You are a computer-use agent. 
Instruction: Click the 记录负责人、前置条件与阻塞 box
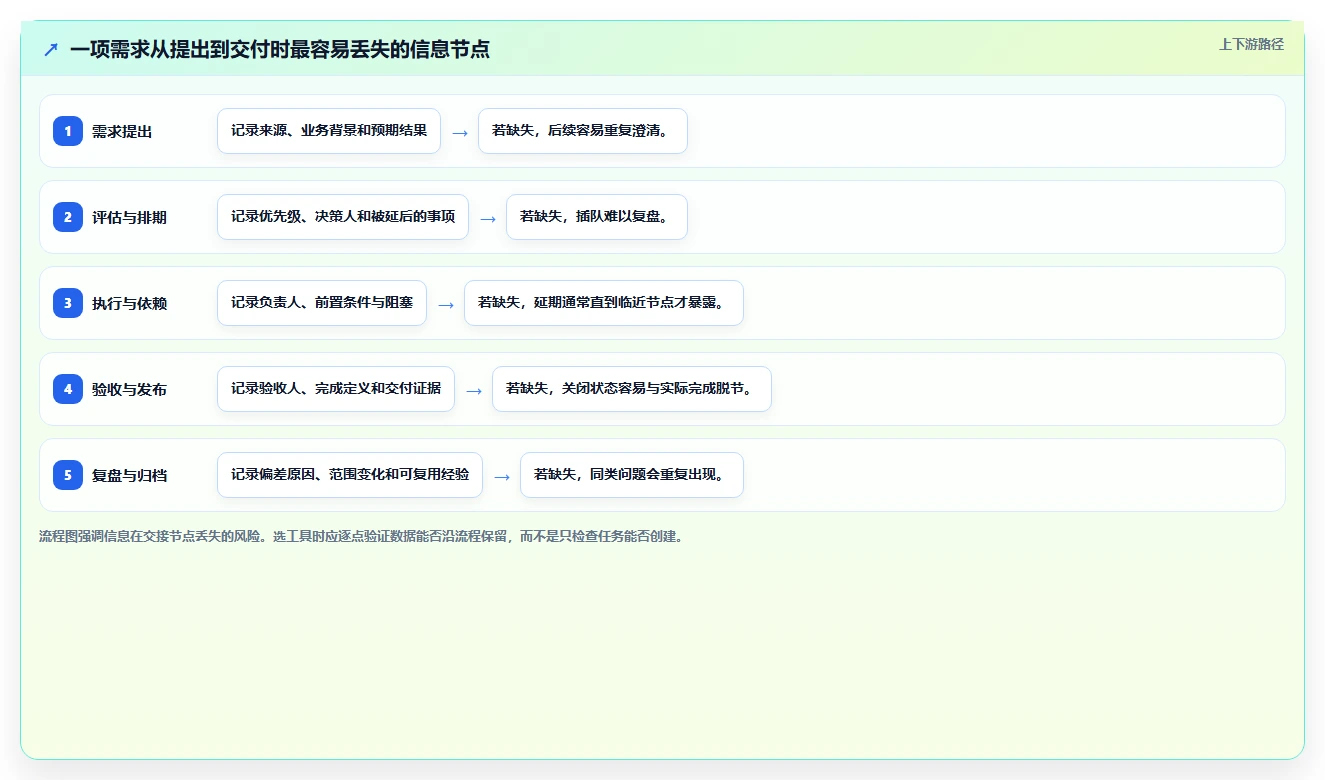coord(322,303)
